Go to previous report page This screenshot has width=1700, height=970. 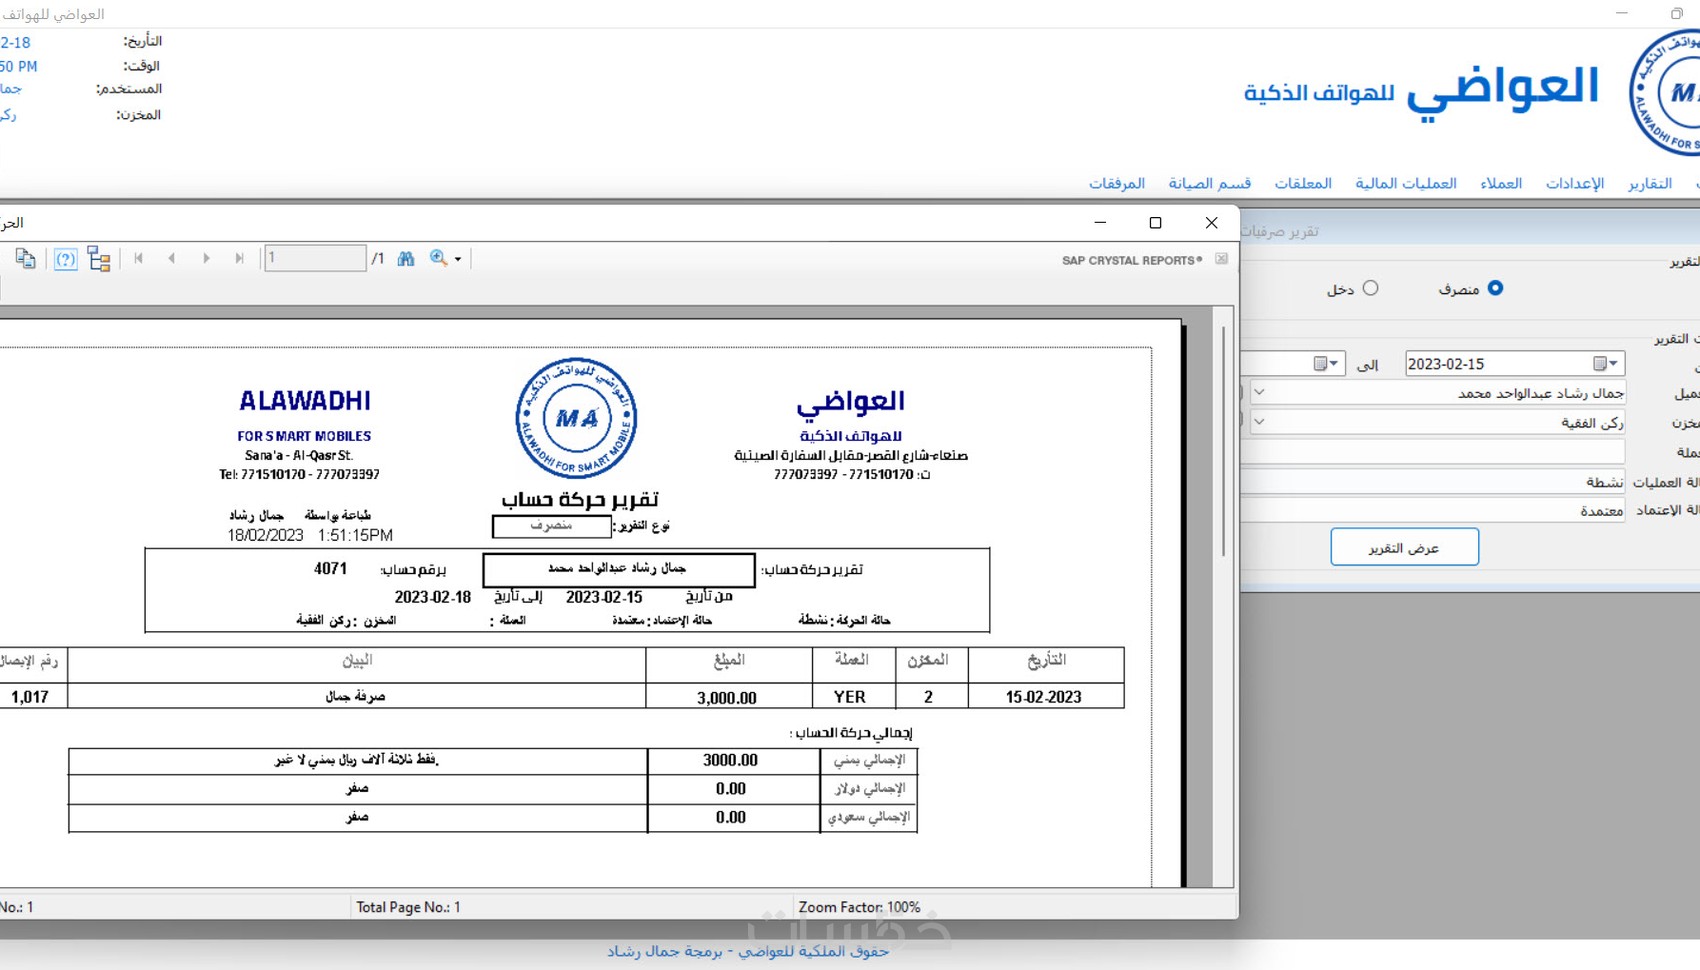(x=172, y=258)
